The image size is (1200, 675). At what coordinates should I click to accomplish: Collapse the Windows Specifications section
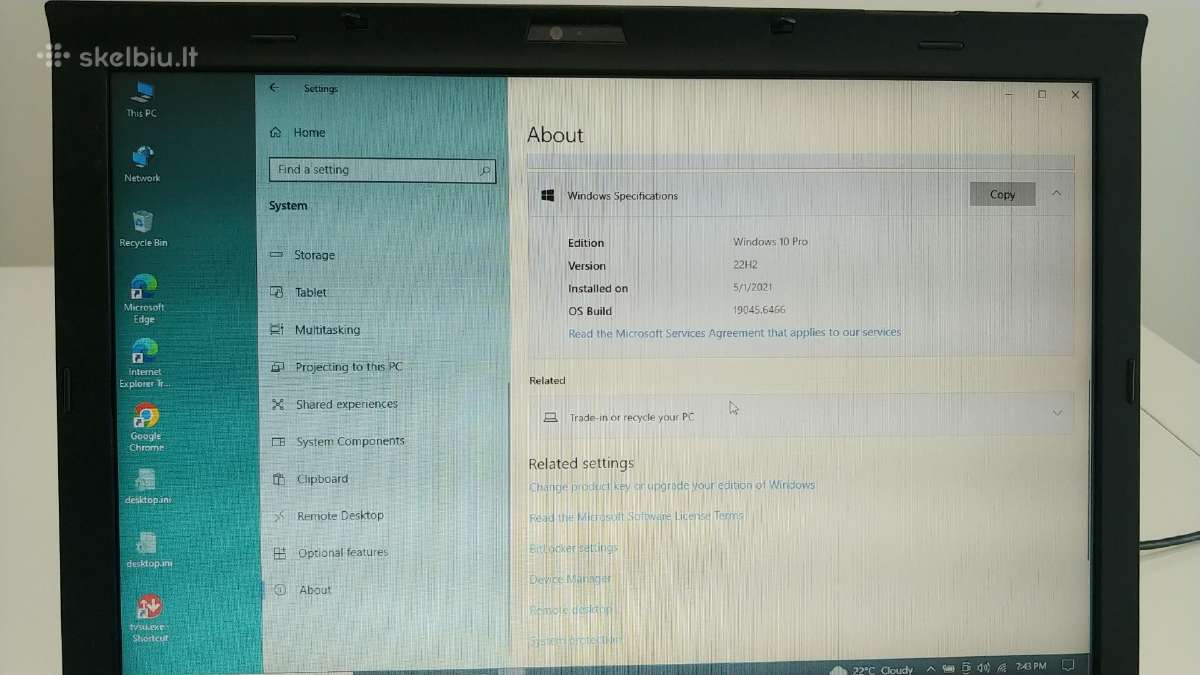tap(1057, 194)
